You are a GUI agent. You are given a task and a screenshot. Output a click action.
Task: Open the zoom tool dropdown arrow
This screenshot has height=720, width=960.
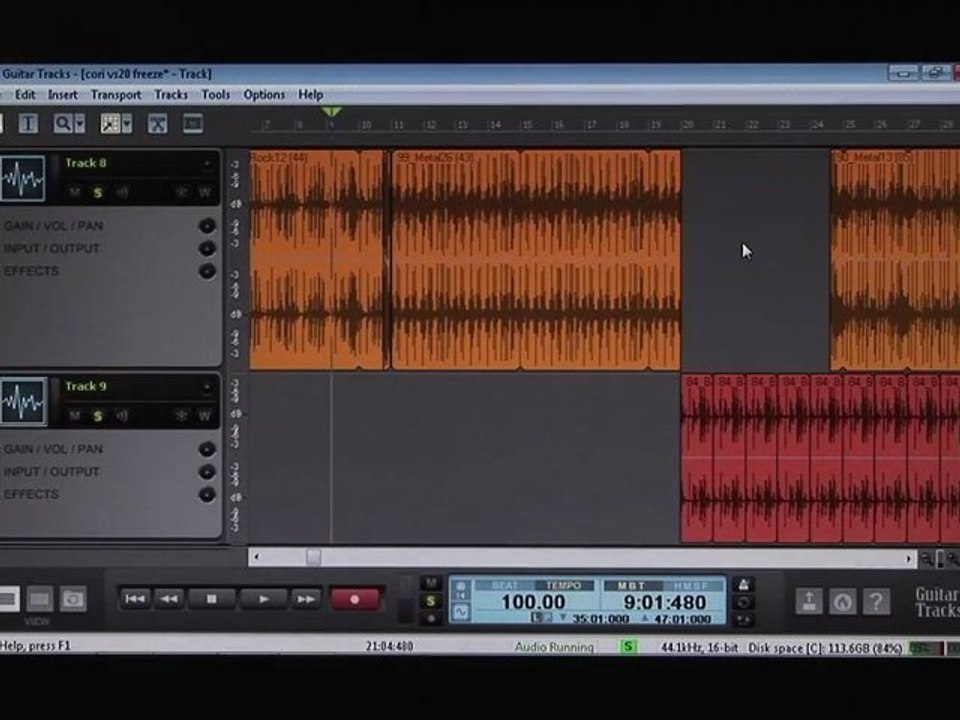click(x=80, y=124)
